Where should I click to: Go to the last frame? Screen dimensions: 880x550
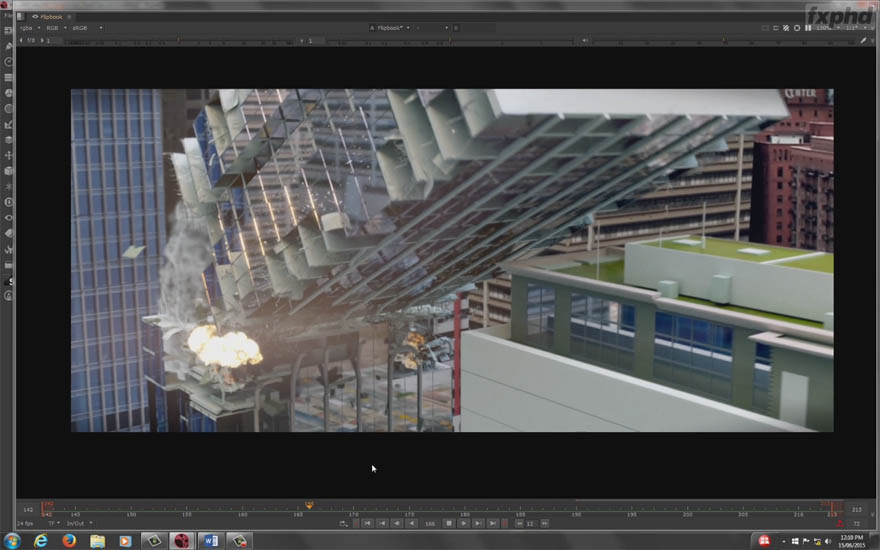492,523
